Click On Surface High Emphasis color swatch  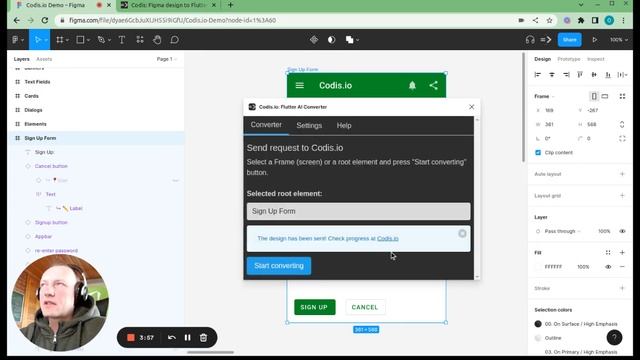(538, 324)
